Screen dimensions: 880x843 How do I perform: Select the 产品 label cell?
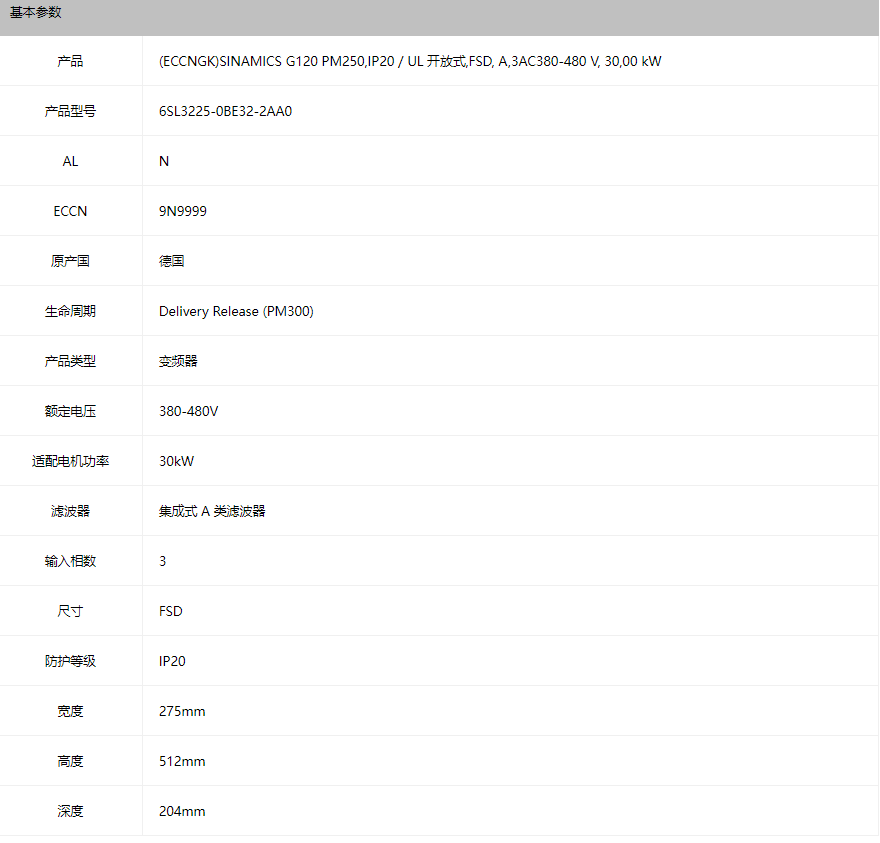[70, 61]
